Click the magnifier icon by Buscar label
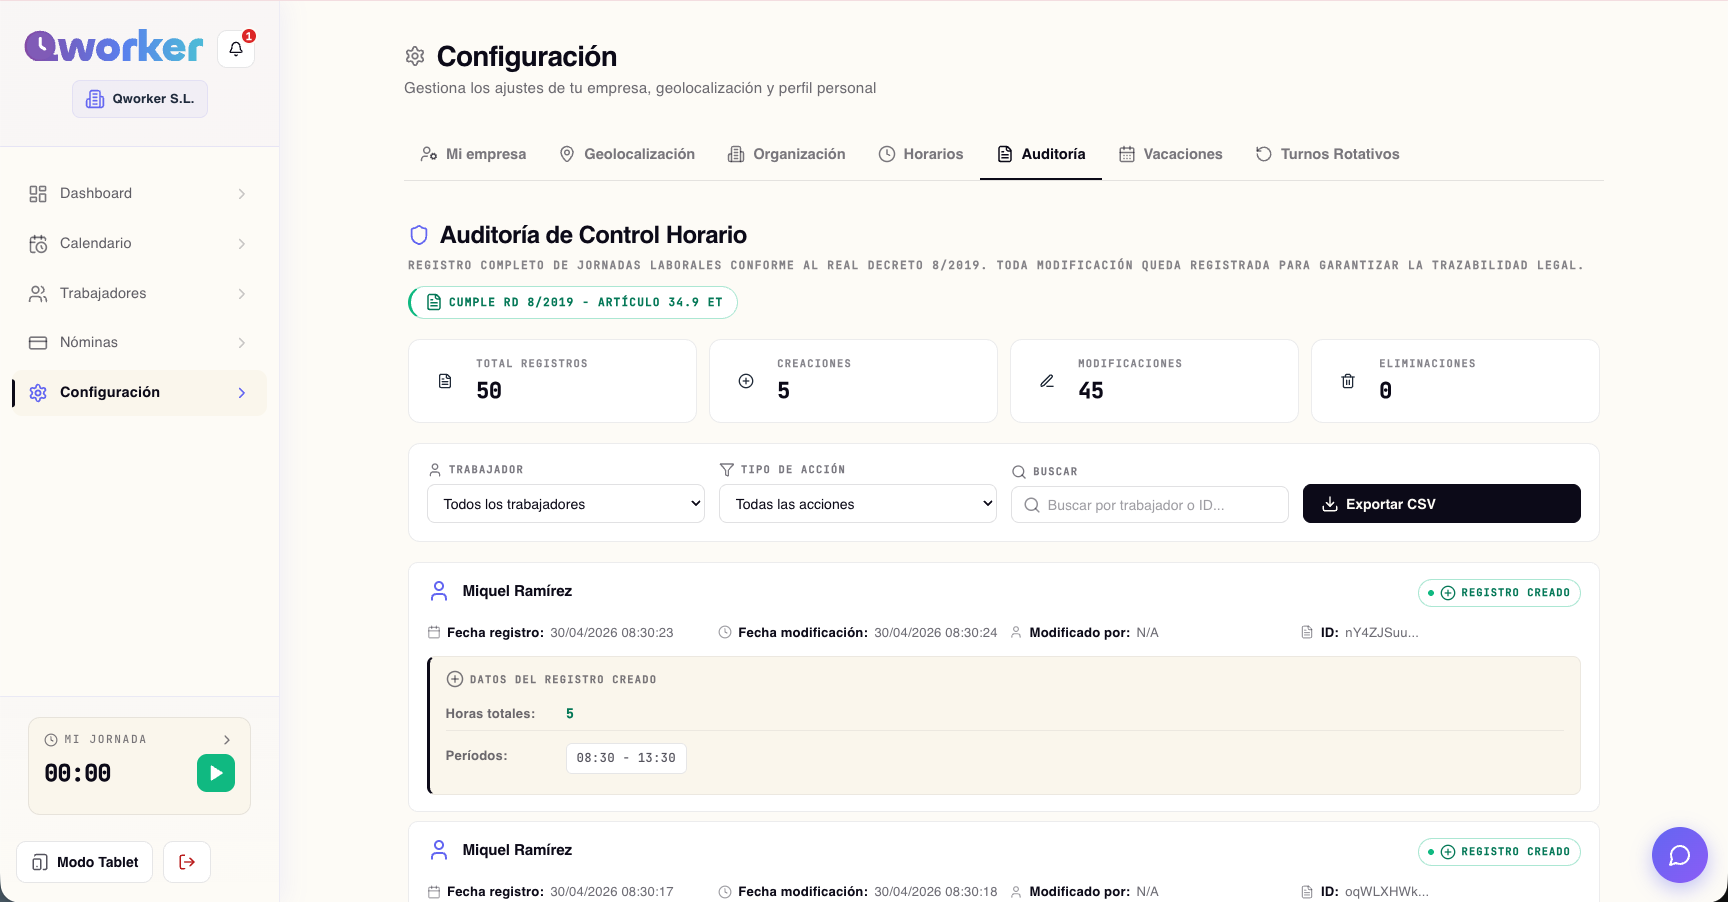This screenshot has width=1728, height=902. tap(1019, 472)
